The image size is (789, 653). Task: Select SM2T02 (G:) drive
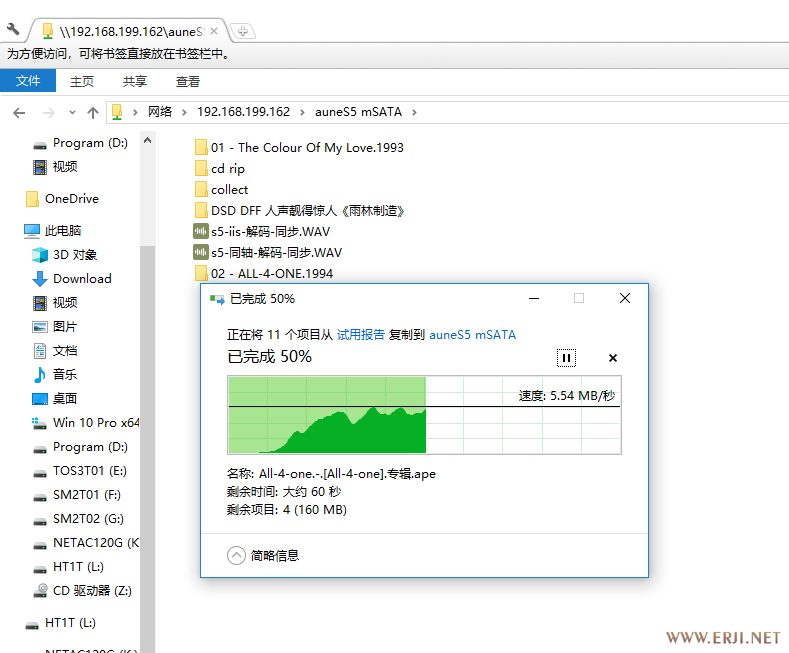pyautogui.click(x=78, y=519)
